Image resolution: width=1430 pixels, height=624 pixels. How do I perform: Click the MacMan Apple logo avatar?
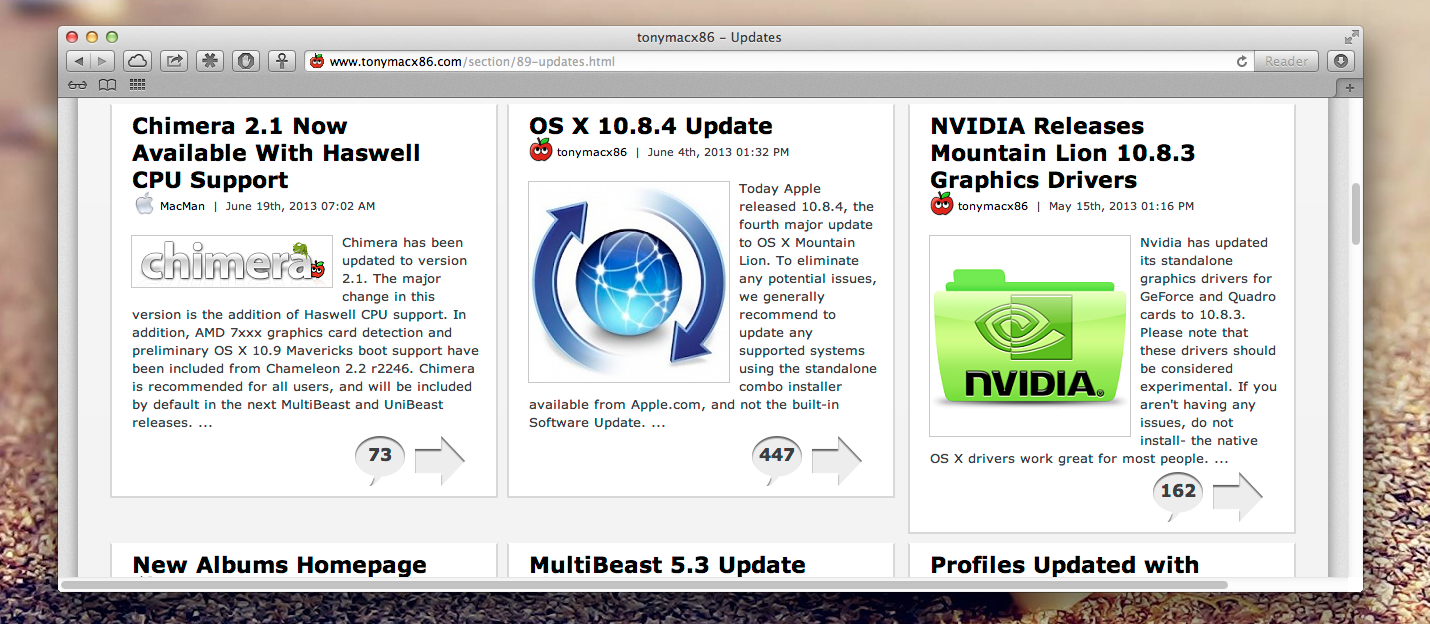coord(144,205)
